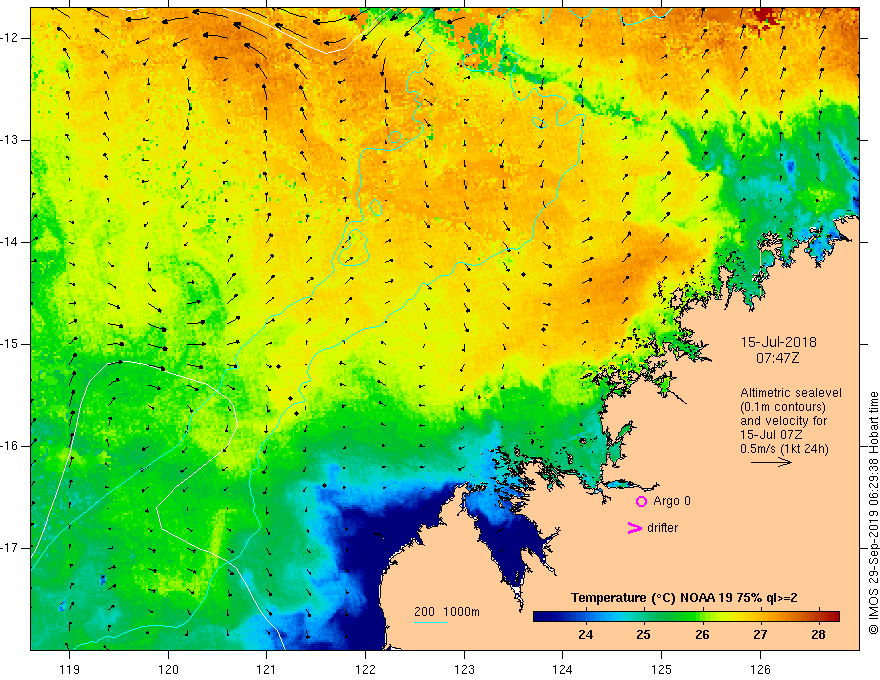The width and height of the screenshot is (880, 680).
Task: Click the '1000m' depth contour label
Action: coord(461,612)
